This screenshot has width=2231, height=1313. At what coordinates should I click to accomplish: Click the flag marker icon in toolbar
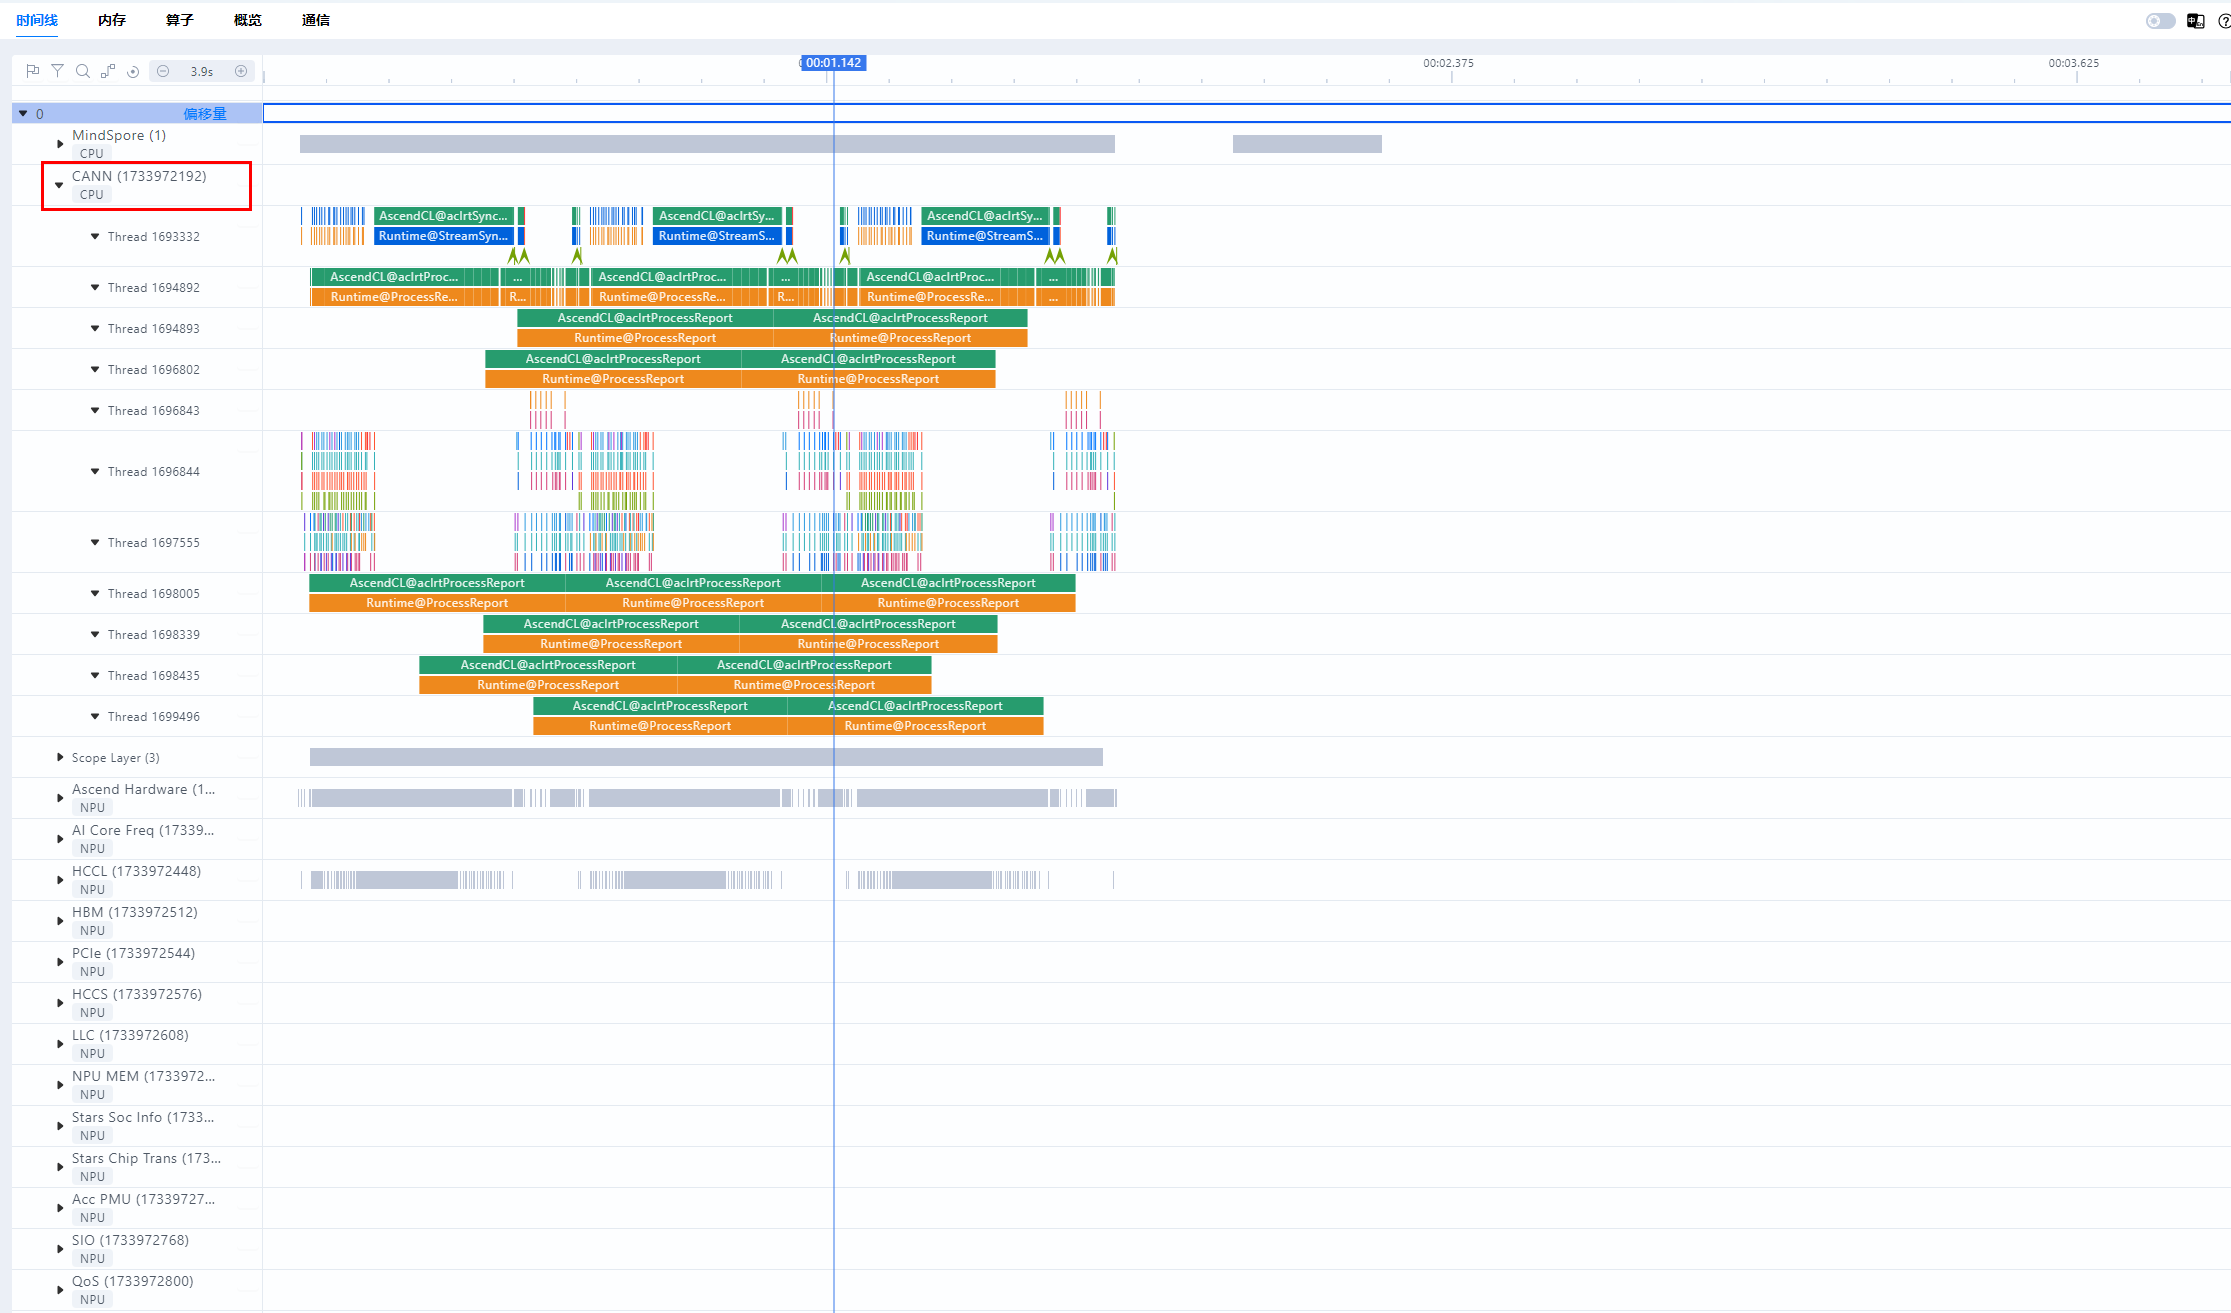(x=32, y=71)
